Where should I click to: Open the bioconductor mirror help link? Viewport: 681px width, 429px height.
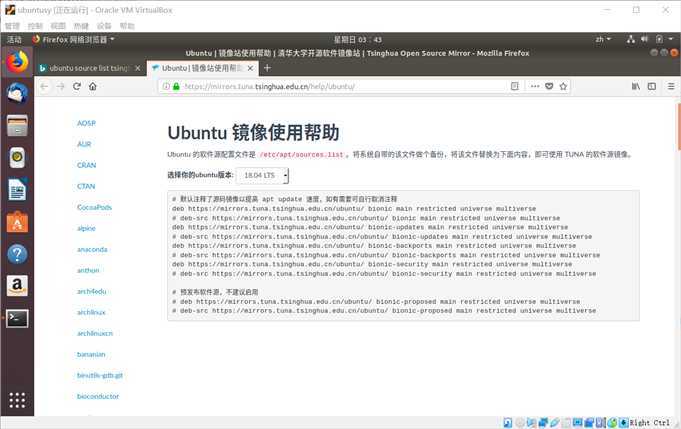click(98, 396)
